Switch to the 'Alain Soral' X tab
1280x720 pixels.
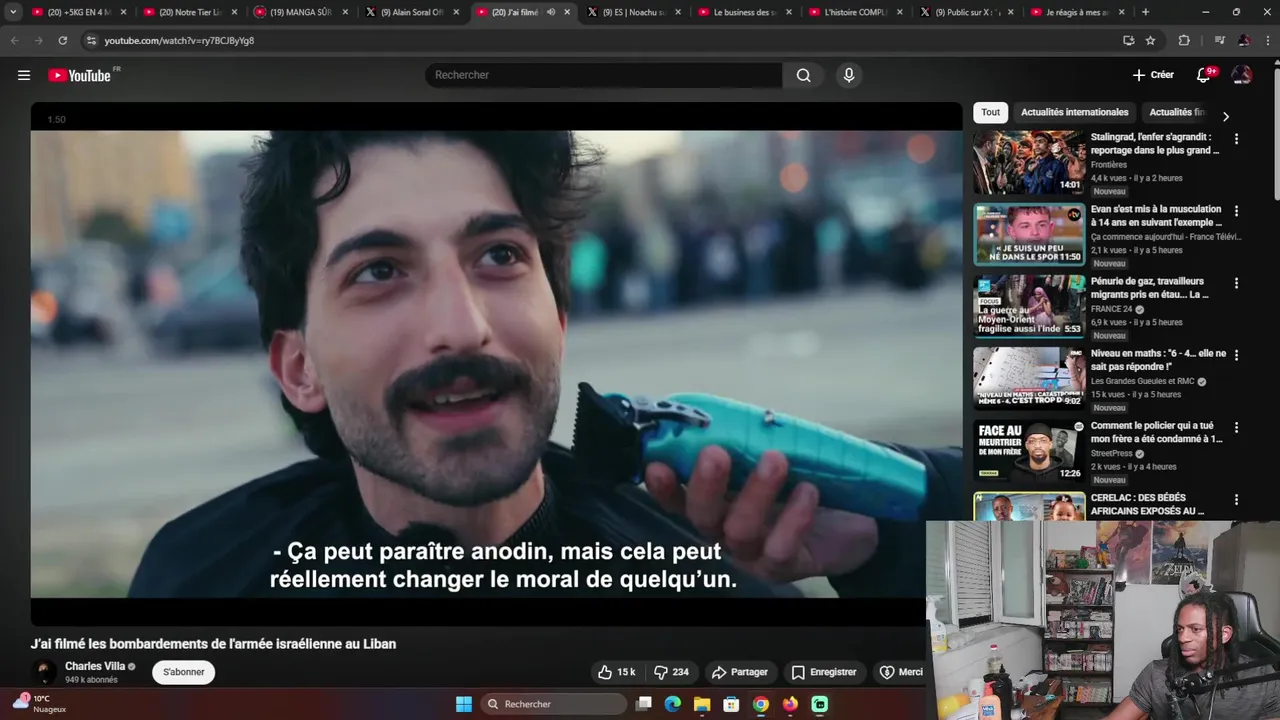(411, 12)
